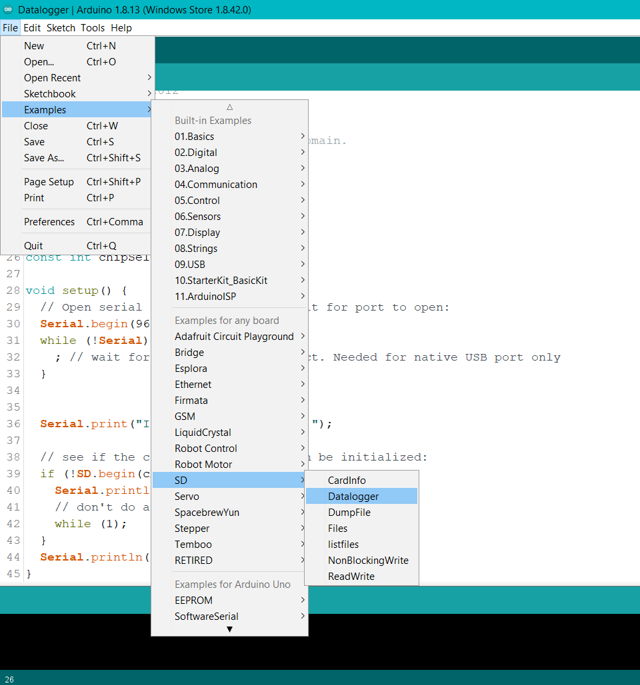Expand Bridge library examples
The image size is (640, 685).
(230, 353)
